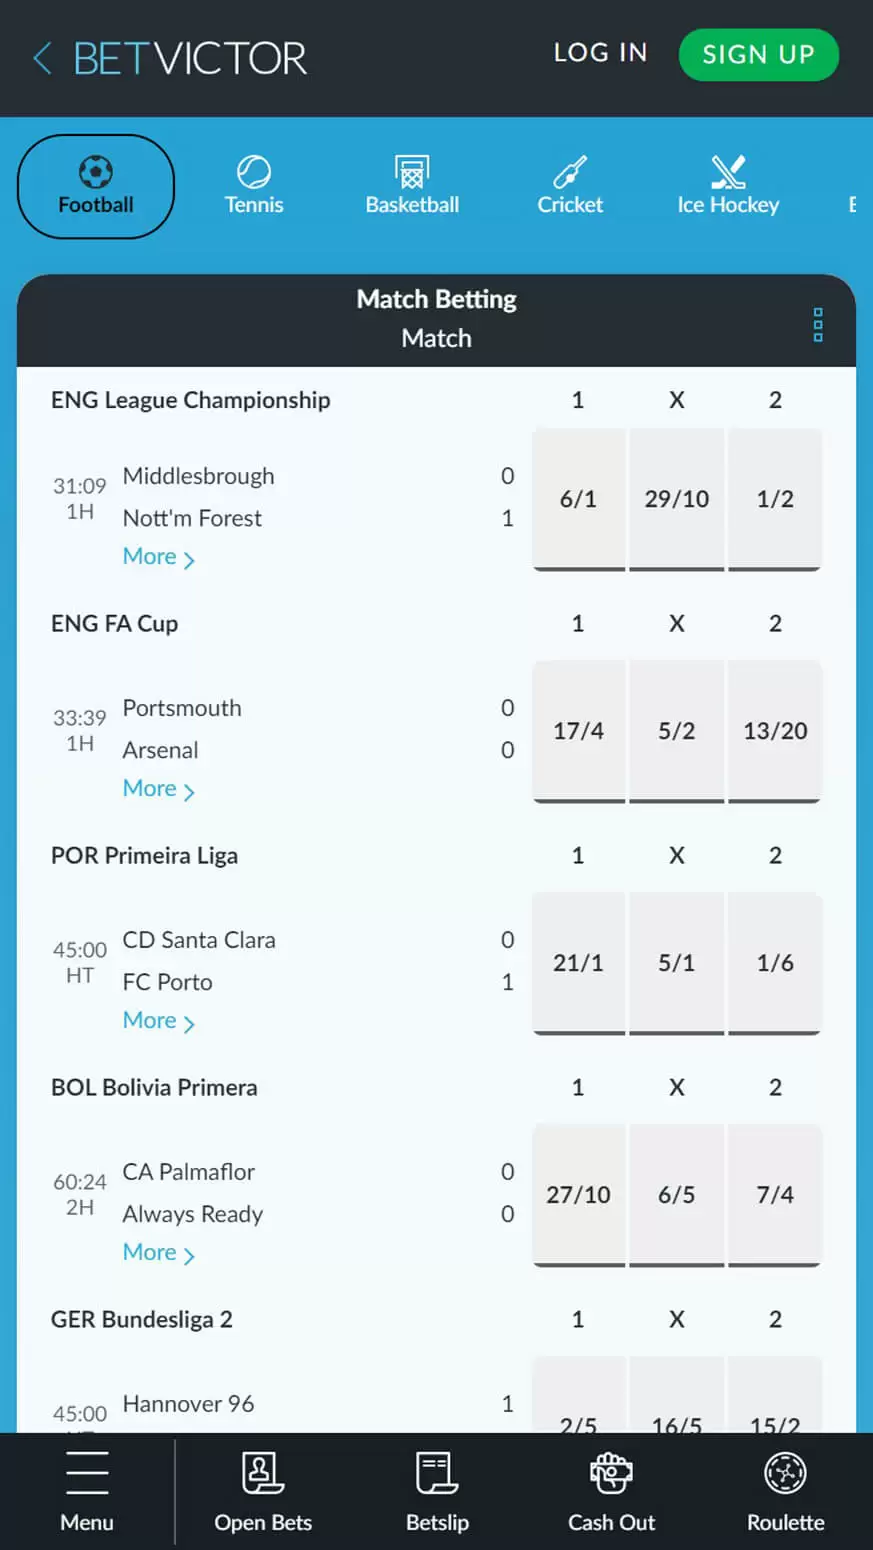Pick Middlesbrough home win odds 6/1
873x1550 pixels.
tap(578, 499)
